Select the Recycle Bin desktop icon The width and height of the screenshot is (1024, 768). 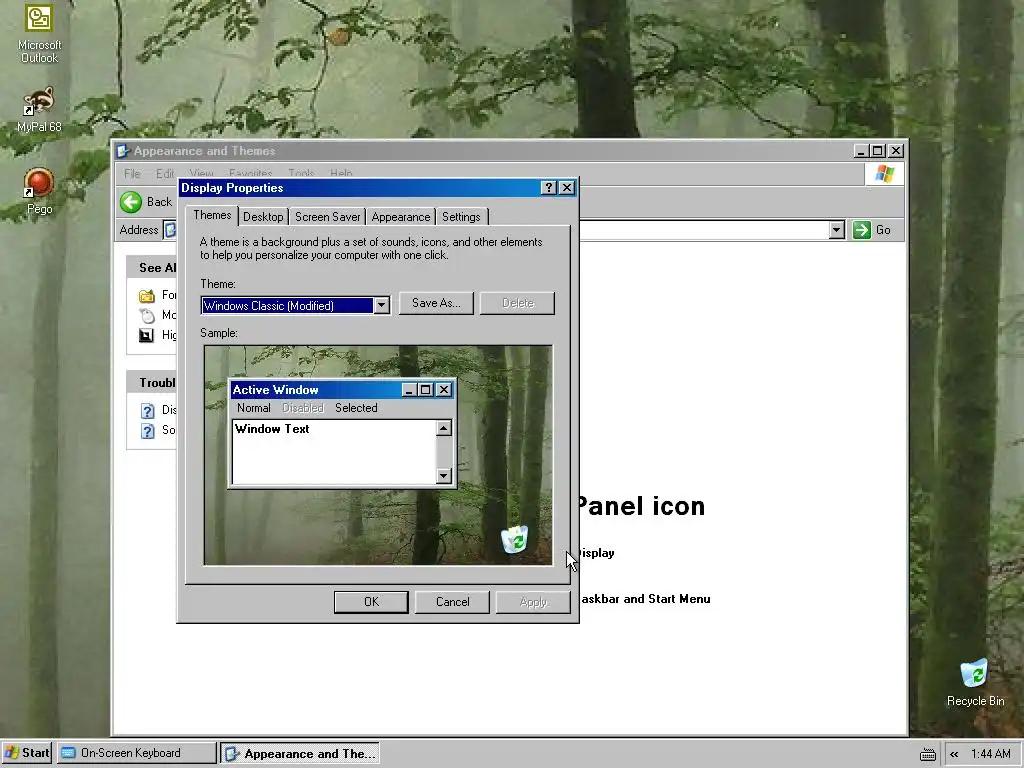coord(975,682)
